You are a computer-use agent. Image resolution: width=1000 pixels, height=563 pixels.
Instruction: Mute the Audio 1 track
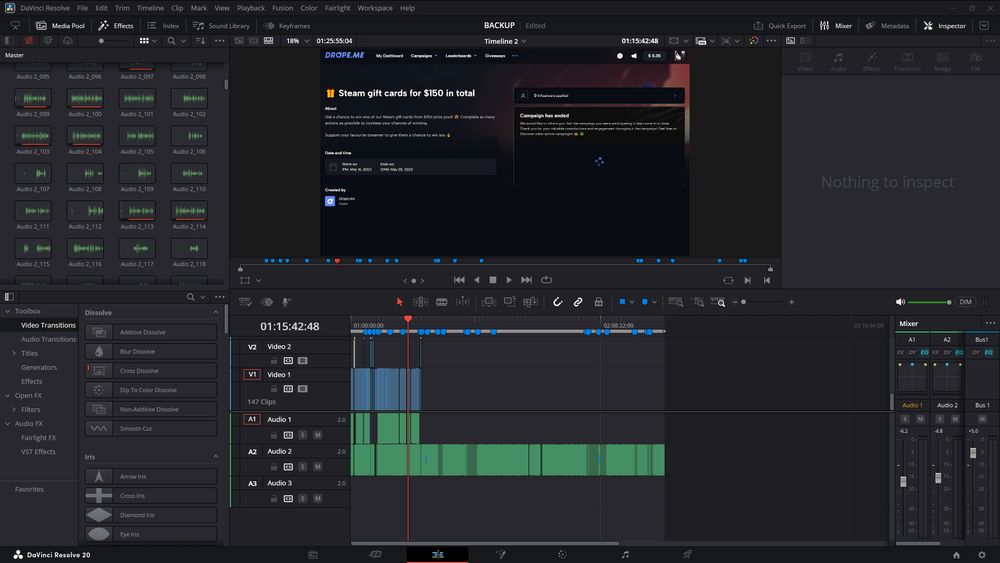click(x=318, y=435)
